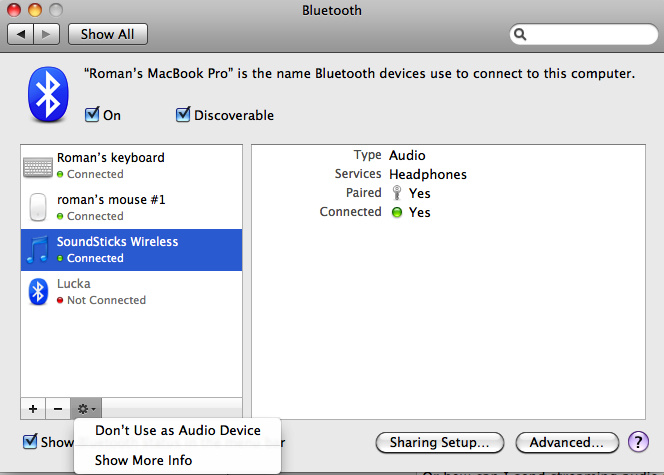This screenshot has width=664, height=475.
Task: Open the Bluetooth help question mark
Action: click(638, 442)
